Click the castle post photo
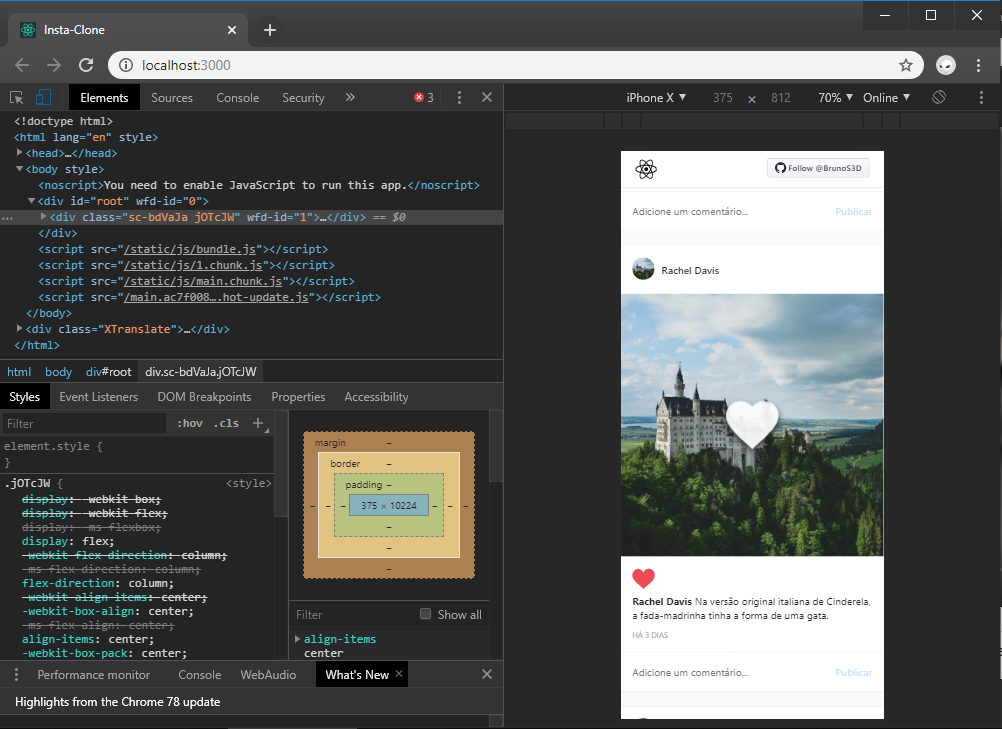The image size is (1002, 729). click(x=752, y=425)
